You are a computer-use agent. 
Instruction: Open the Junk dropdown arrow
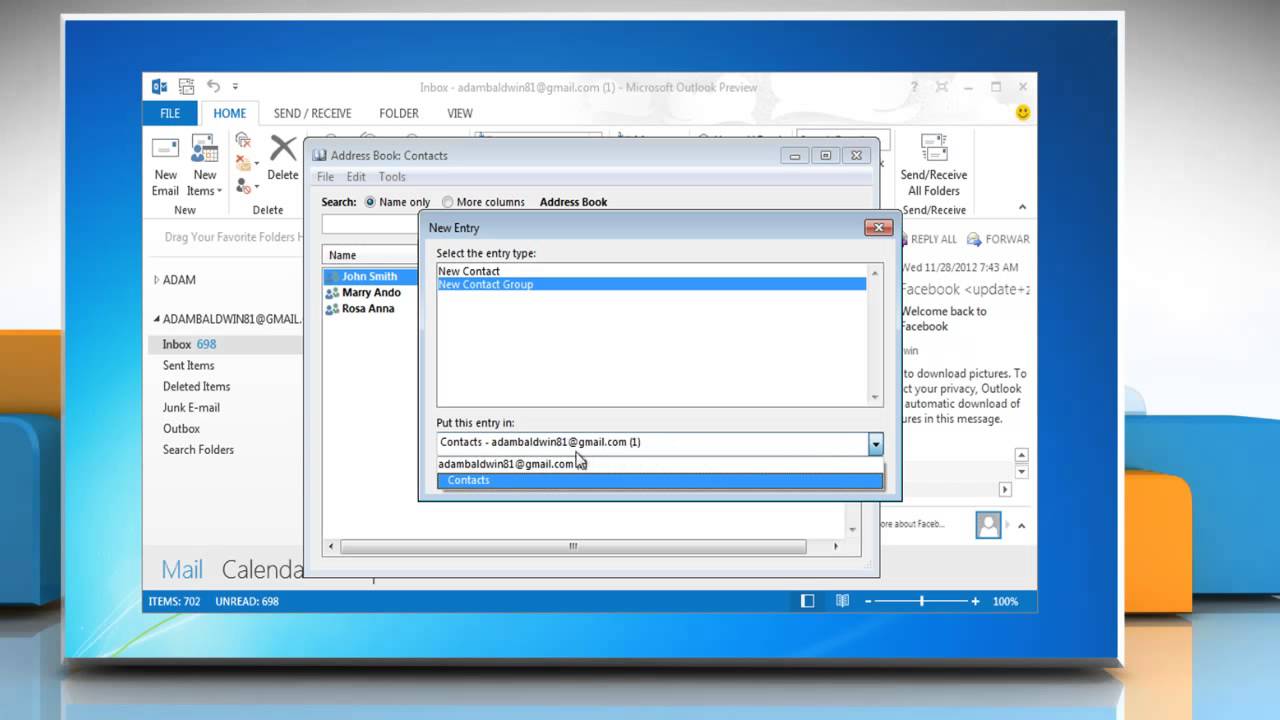point(257,187)
